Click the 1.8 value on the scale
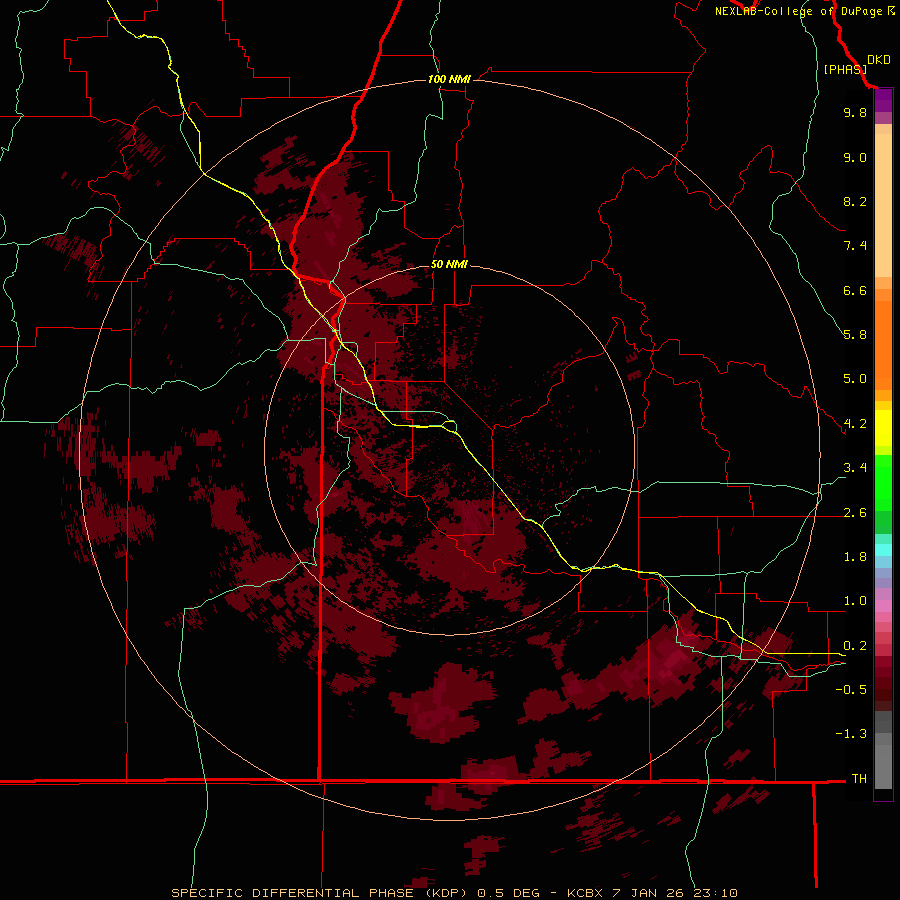This screenshot has width=900, height=900. pyautogui.click(x=855, y=557)
